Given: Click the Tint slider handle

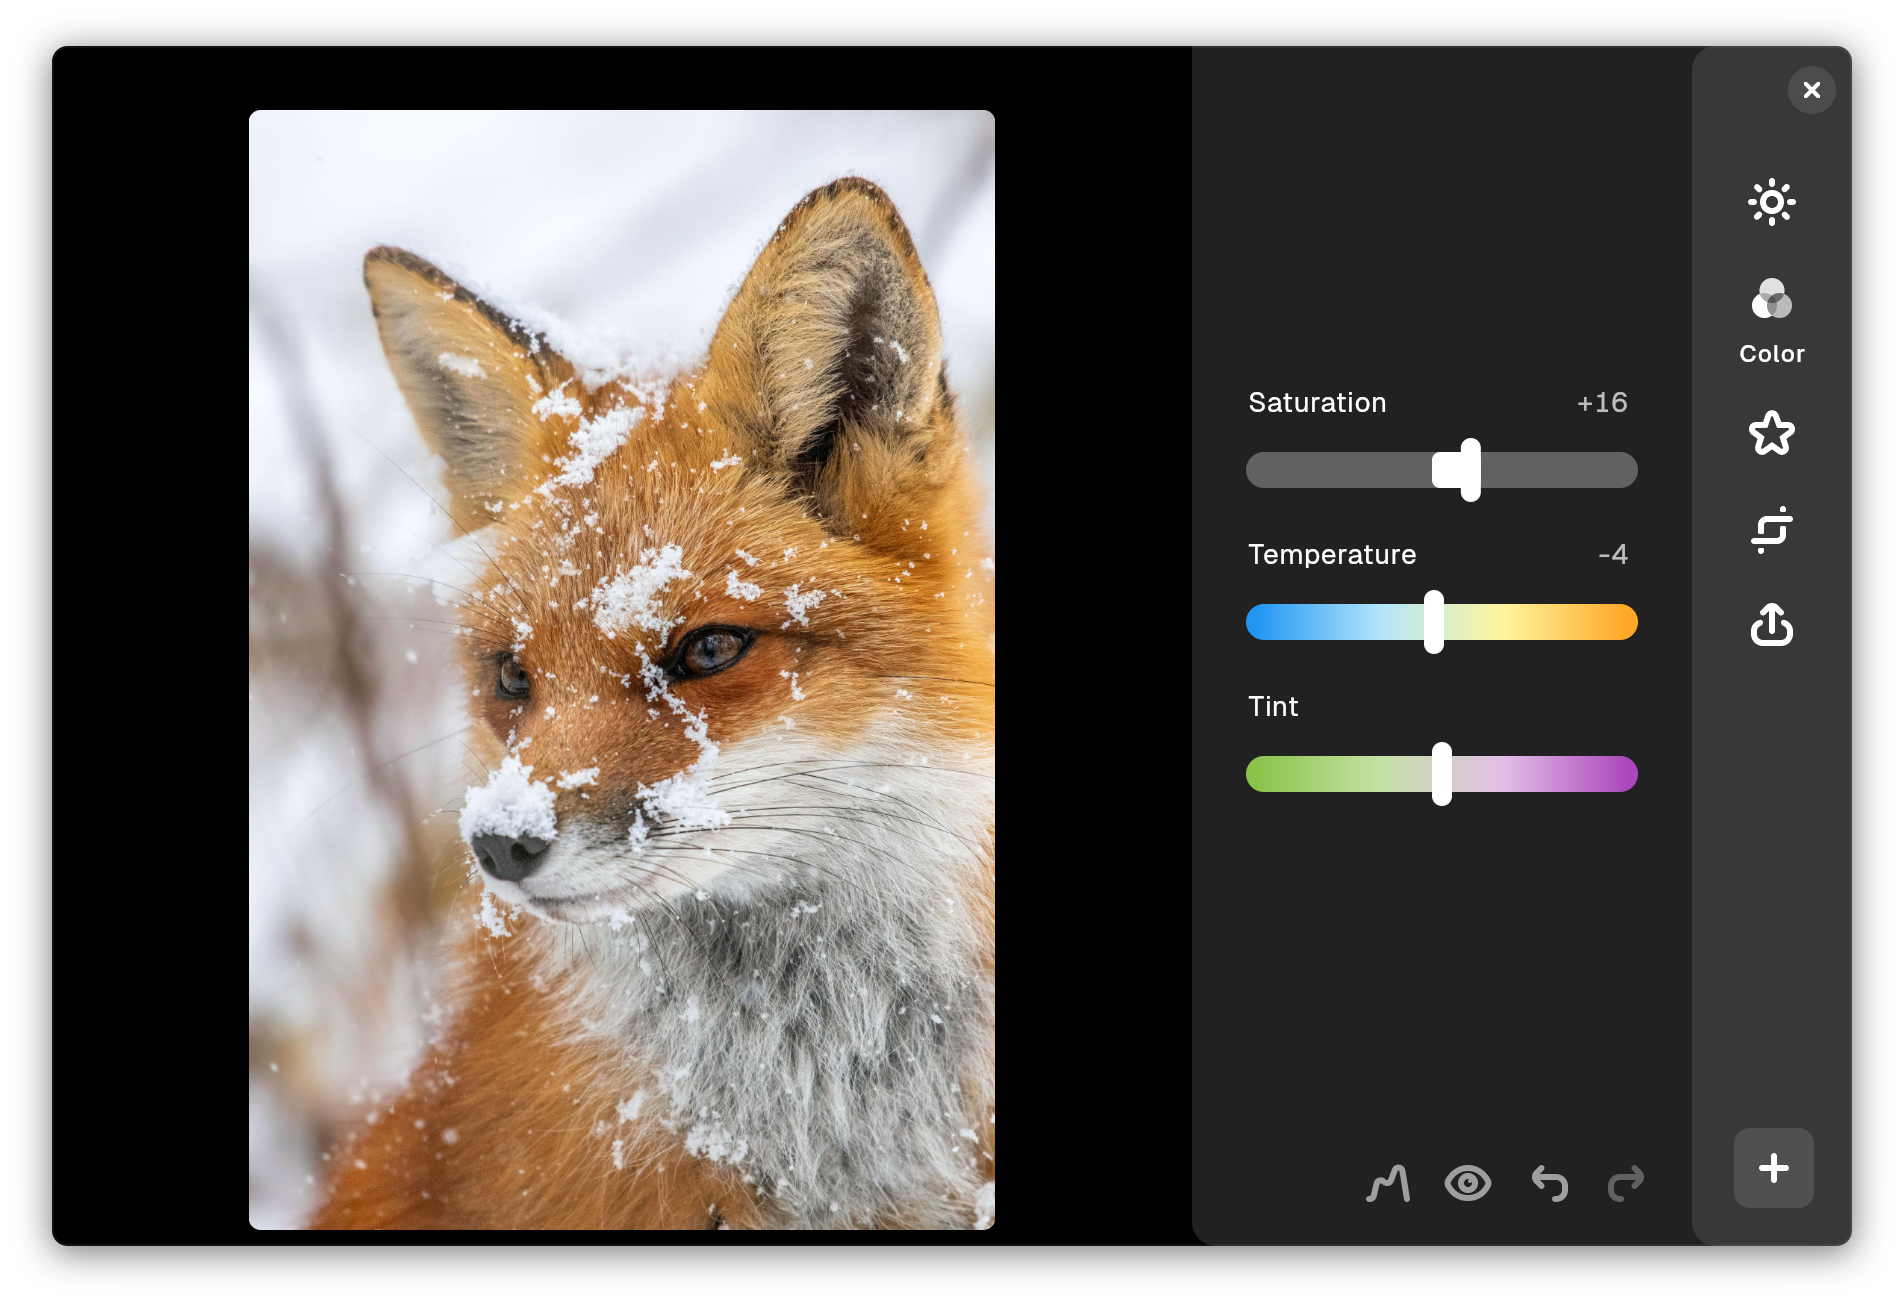Looking at the screenshot, I should click(1441, 774).
